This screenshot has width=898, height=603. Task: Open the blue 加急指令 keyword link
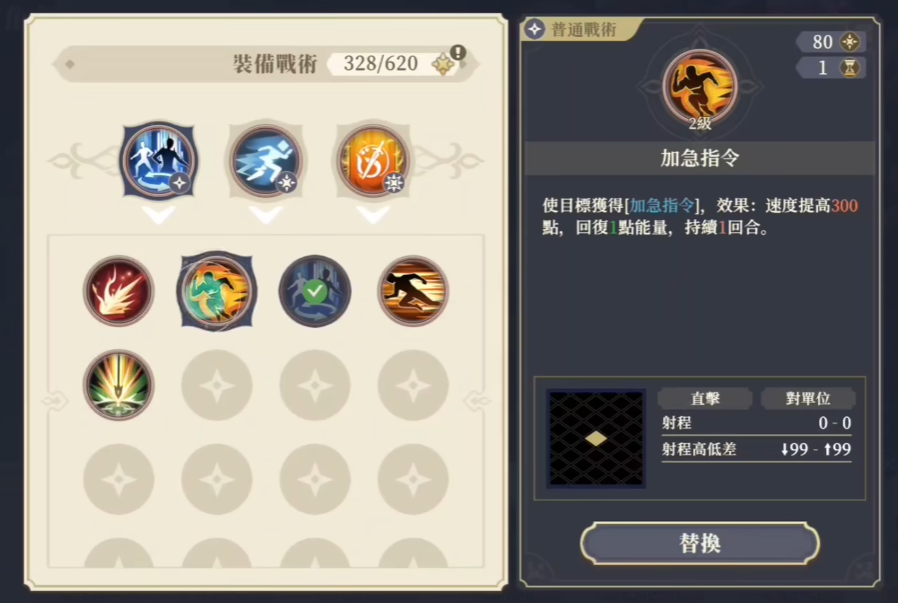coord(661,206)
